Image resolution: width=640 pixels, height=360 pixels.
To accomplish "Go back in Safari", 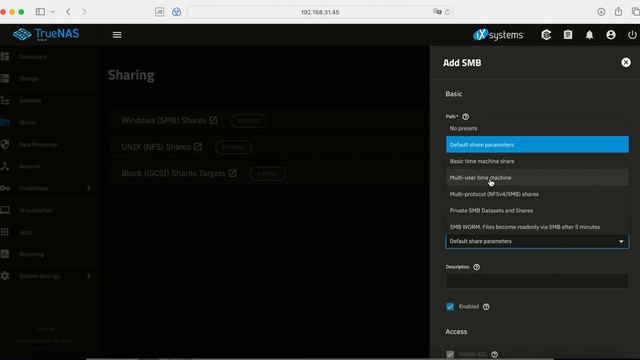I will pos(68,12).
